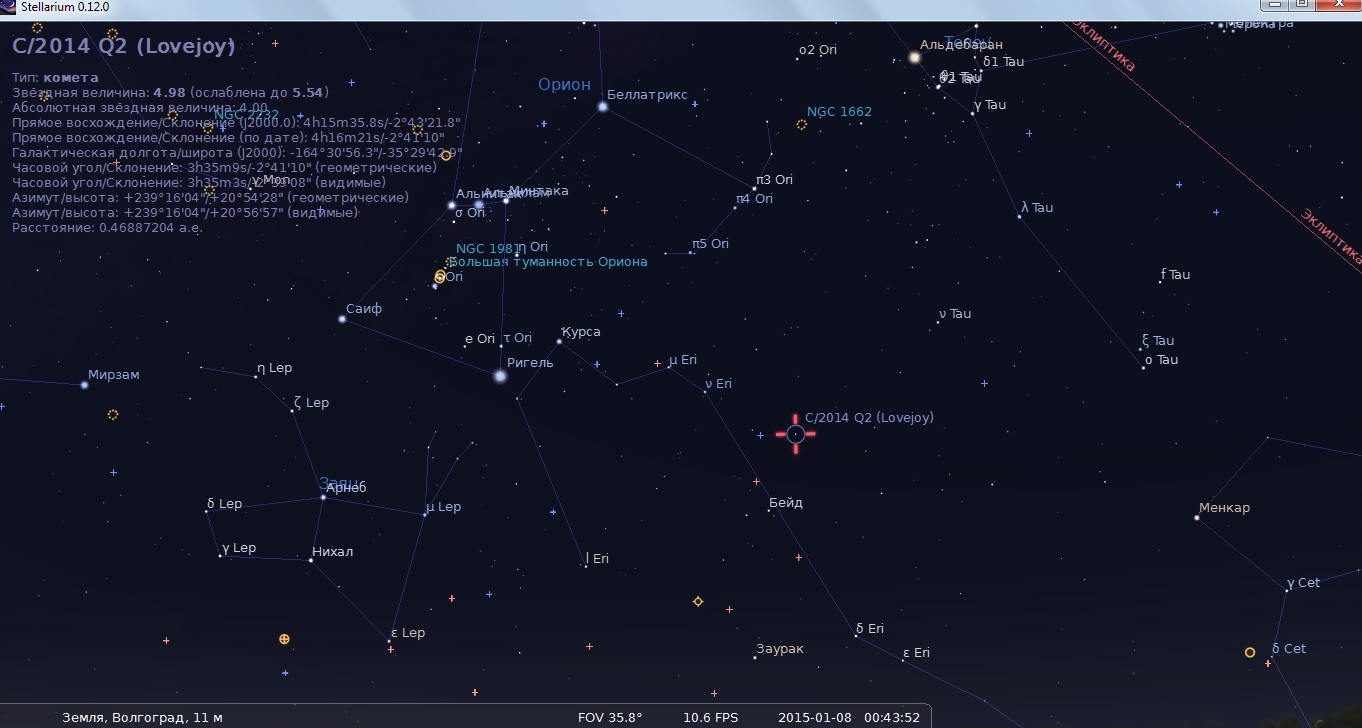This screenshot has width=1362, height=728.
Task: Click the star Мирзам
Action: click(x=85, y=384)
